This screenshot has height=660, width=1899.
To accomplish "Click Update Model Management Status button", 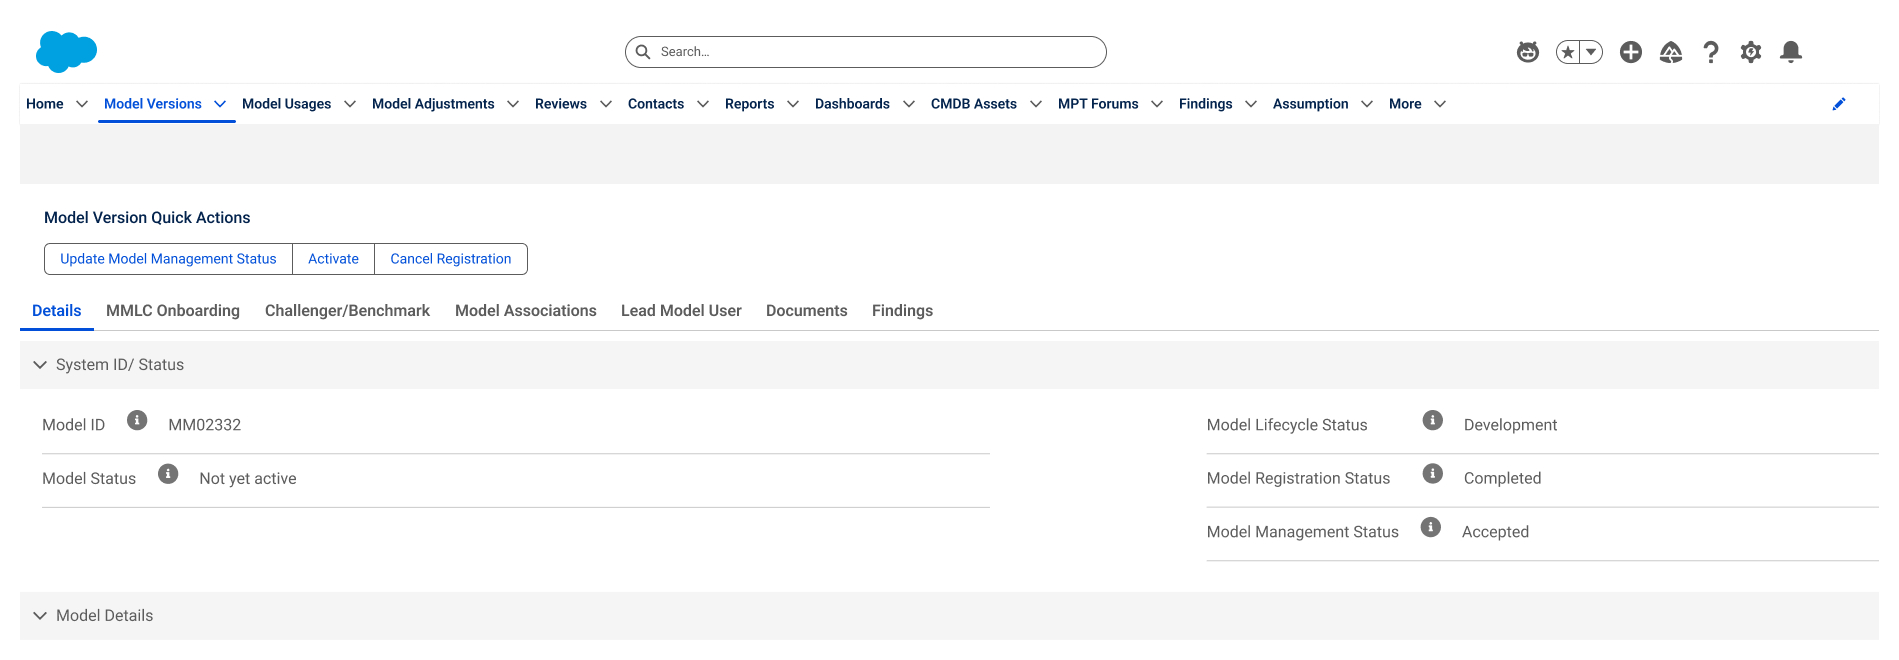I will click(168, 259).
